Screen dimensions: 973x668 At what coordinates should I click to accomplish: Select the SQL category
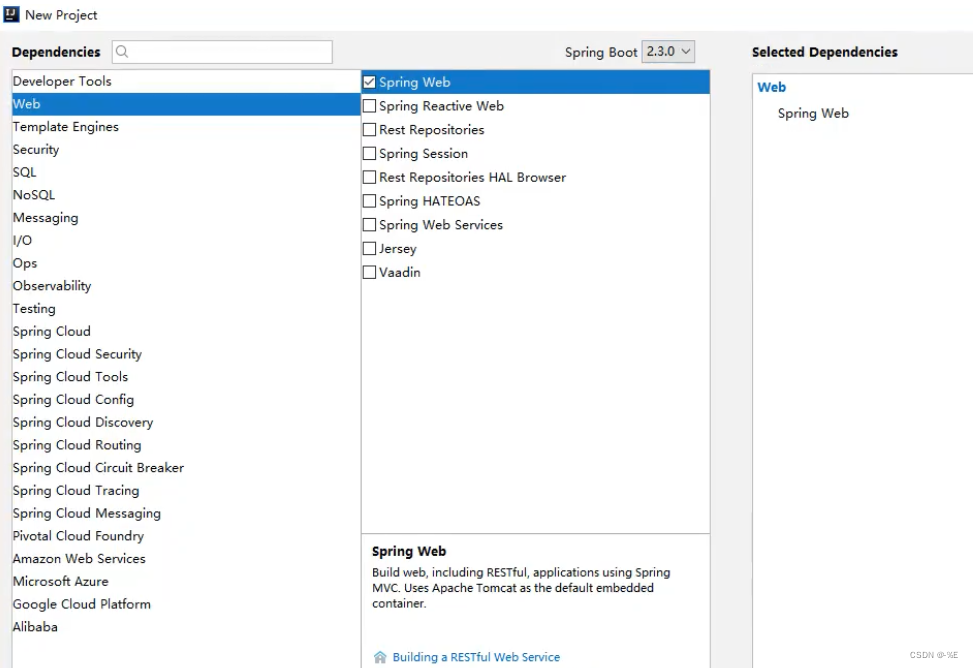click(x=186, y=173)
